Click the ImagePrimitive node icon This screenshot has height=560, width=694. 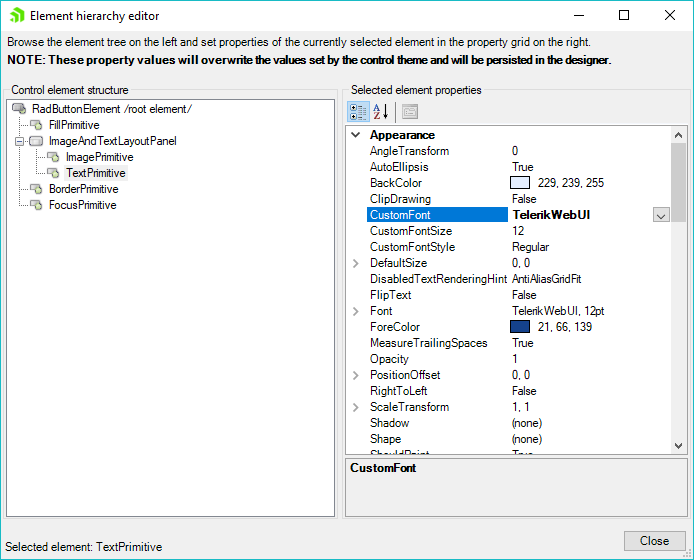pos(53,157)
